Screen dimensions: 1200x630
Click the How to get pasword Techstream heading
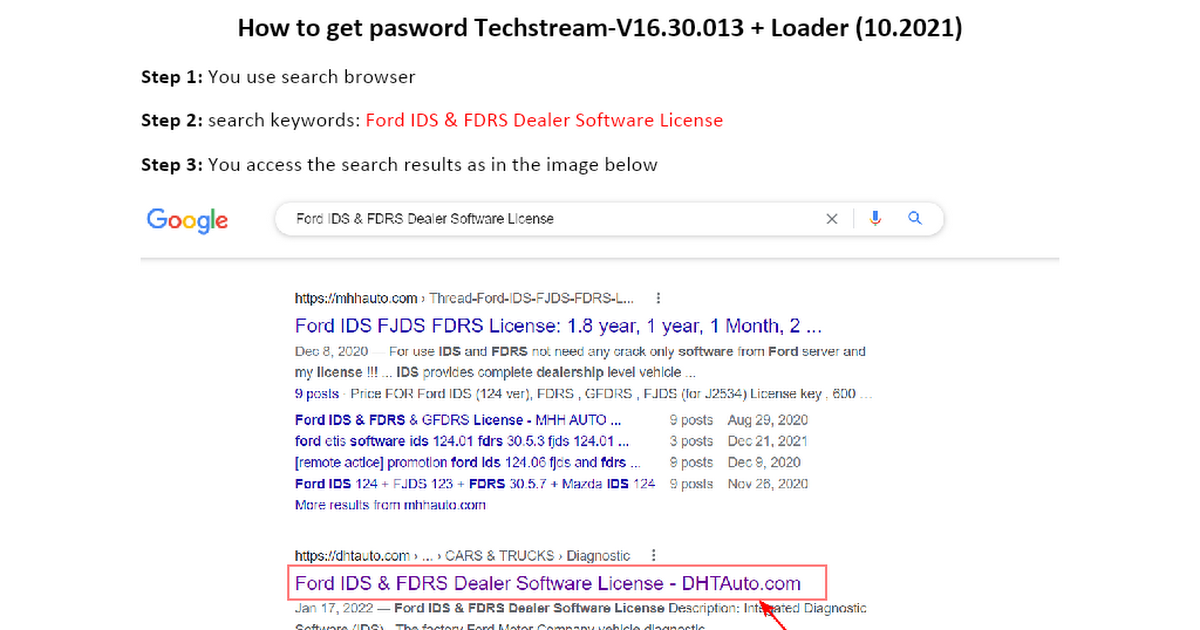point(600,28)
